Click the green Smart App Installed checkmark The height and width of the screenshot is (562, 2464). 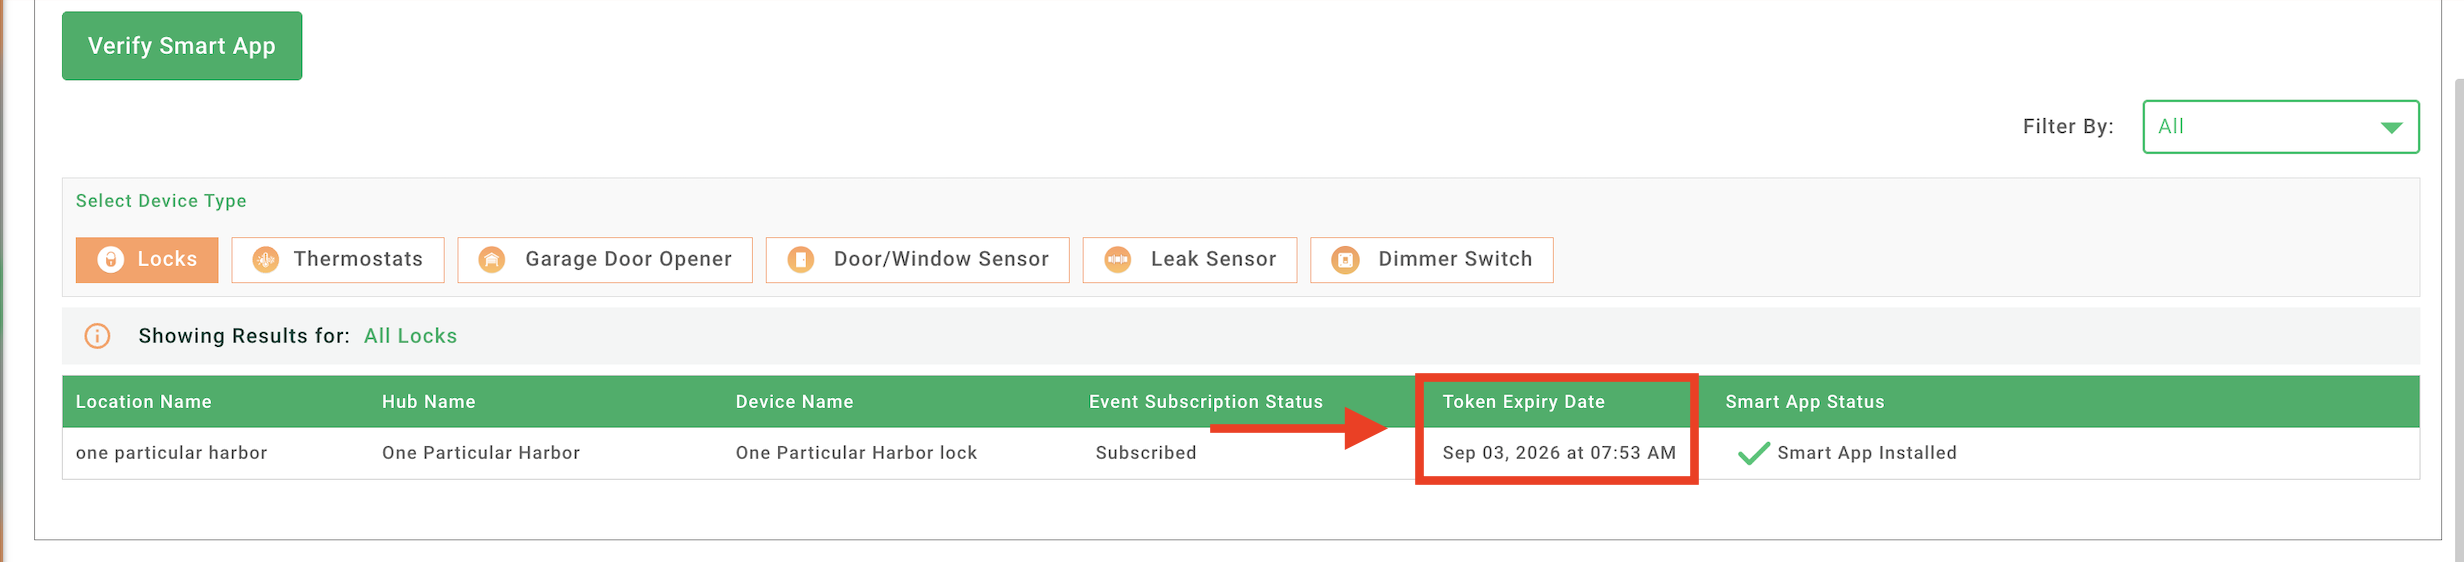pyautogui.click(x=1754, y=454)
